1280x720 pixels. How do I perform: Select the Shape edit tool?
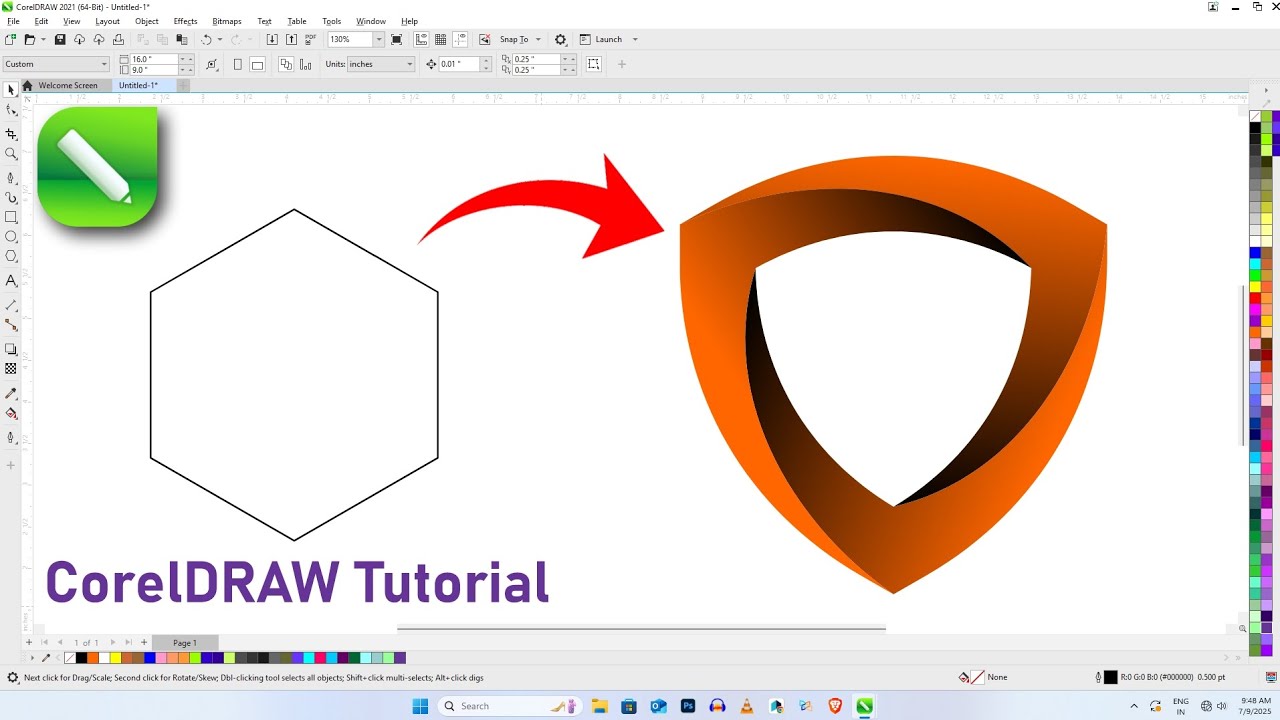point(11,111)
